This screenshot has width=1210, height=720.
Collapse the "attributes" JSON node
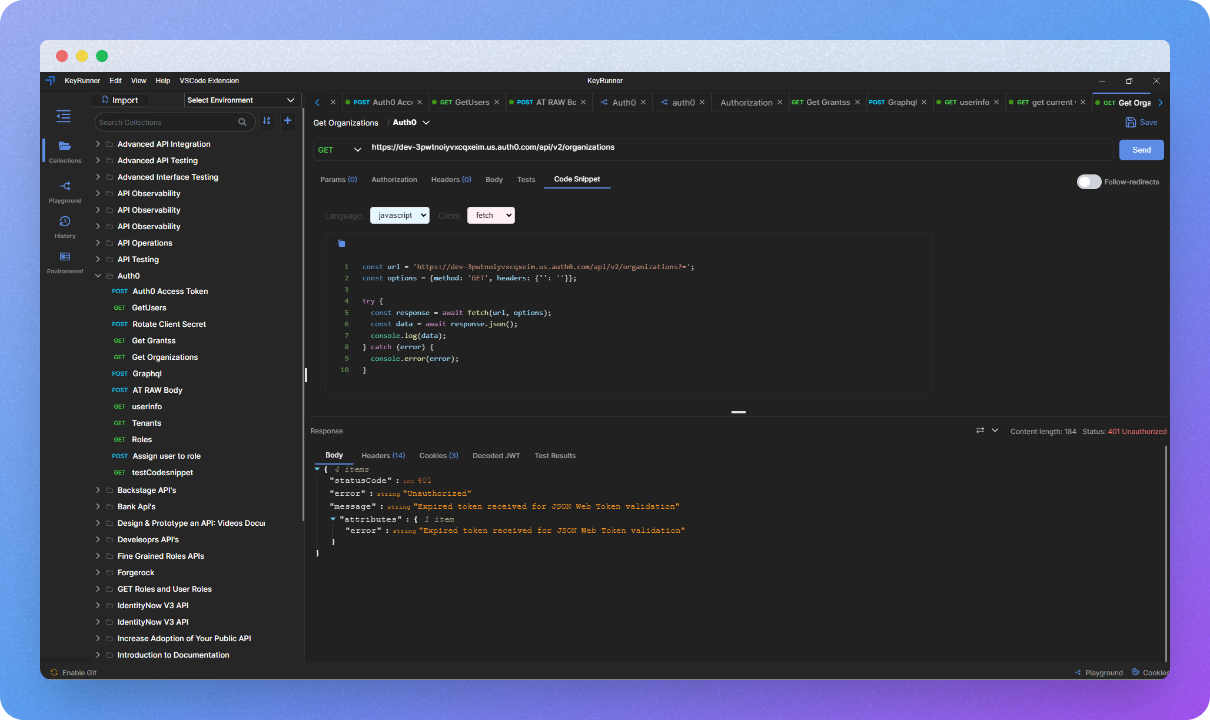tap(334, 519)
